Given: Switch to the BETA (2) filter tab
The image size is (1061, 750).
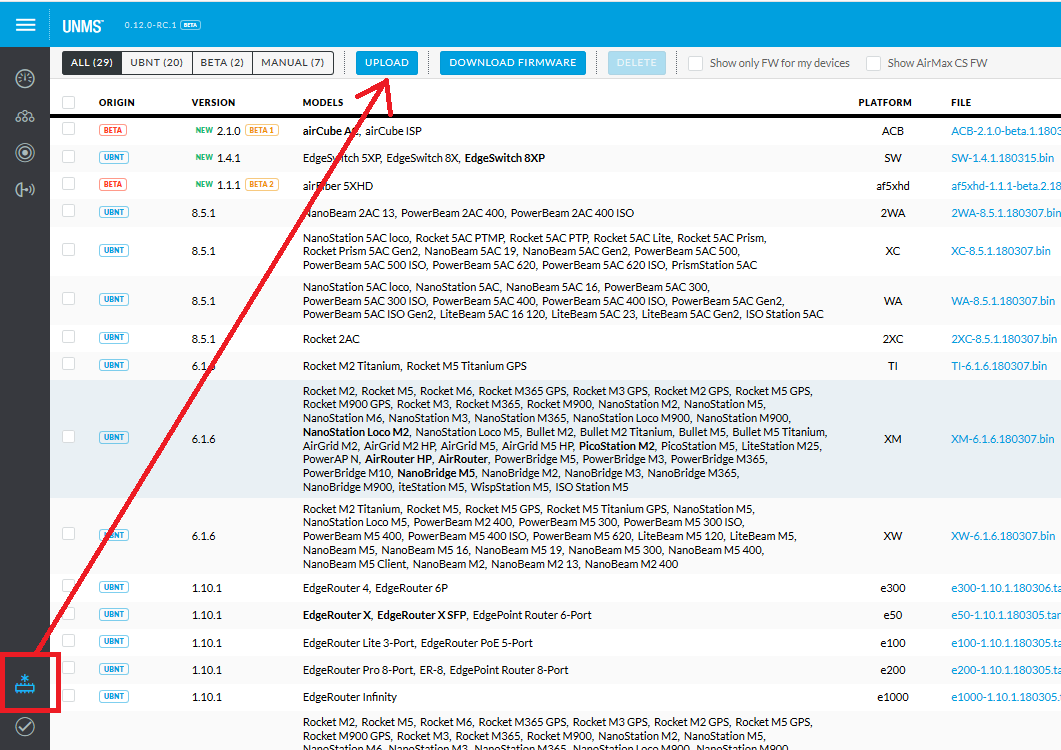Looking at the screenshot, I should coord(221,63).
